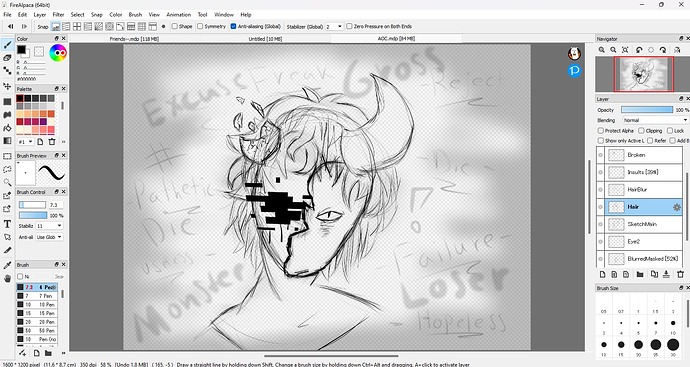Delete layer with trash icon
The image size is (690, 367).
[x=680, y=274]
